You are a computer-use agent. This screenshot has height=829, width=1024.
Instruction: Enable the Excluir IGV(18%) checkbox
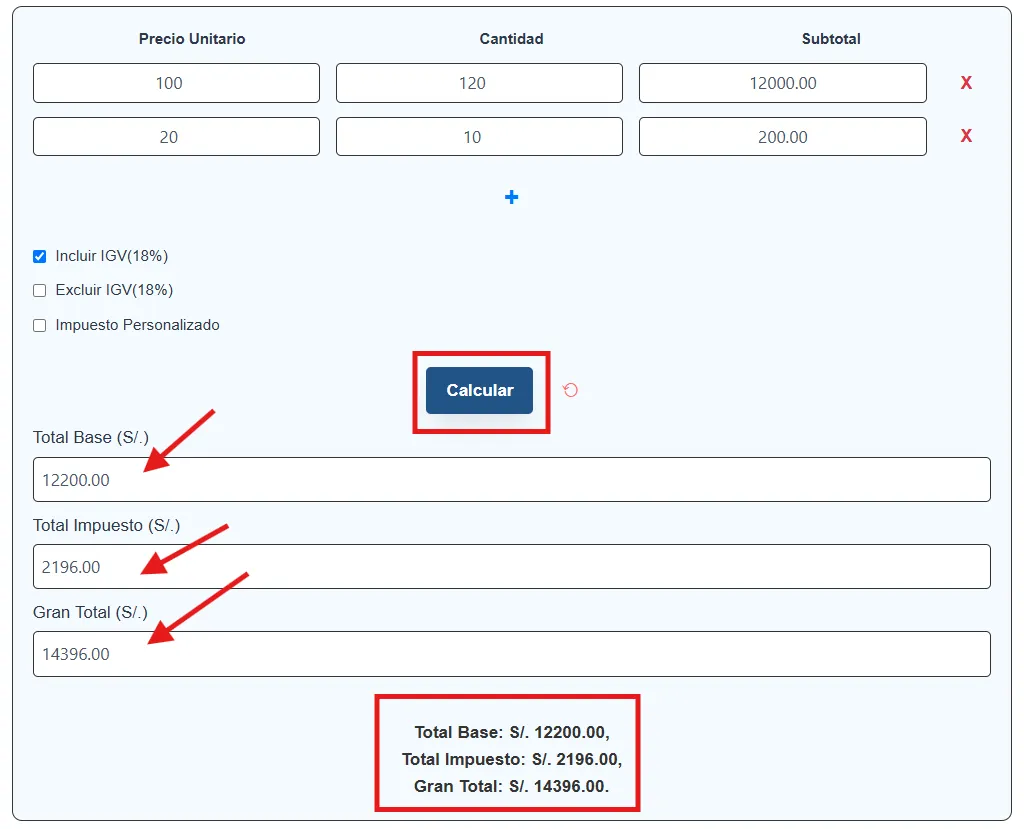point(40,290)
